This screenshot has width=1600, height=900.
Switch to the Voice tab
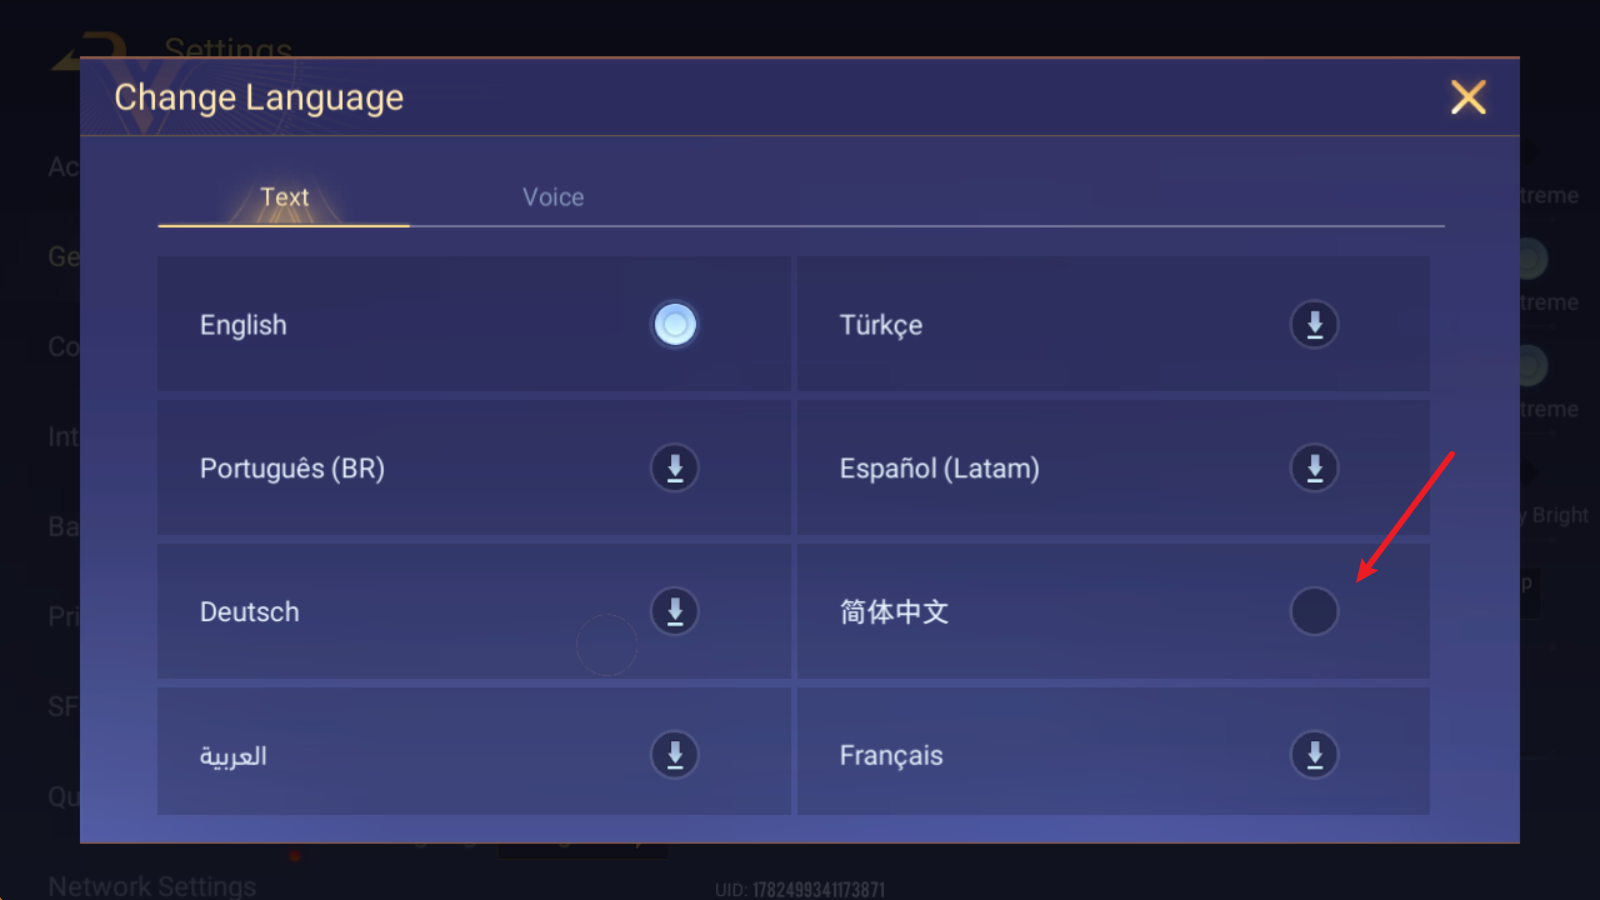pos(553,197)
